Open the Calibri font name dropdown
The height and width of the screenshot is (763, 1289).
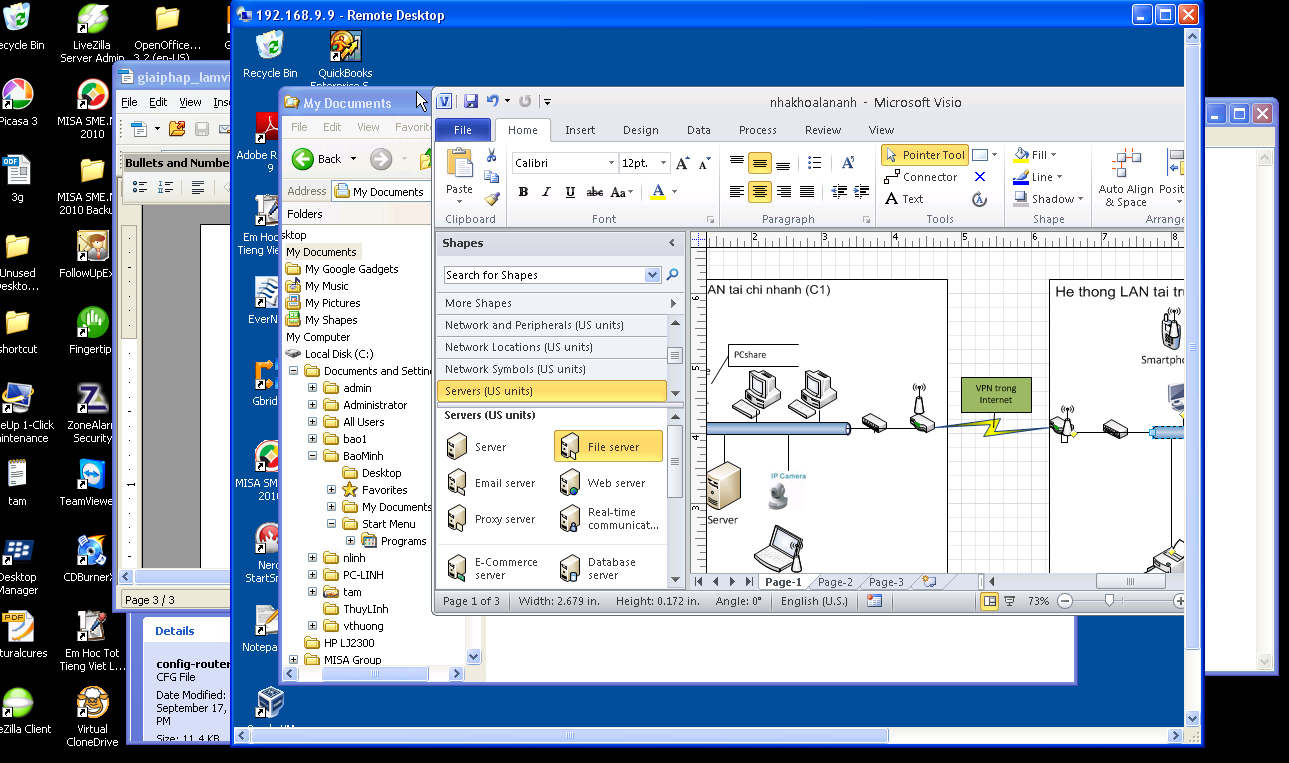coord(611,163)
